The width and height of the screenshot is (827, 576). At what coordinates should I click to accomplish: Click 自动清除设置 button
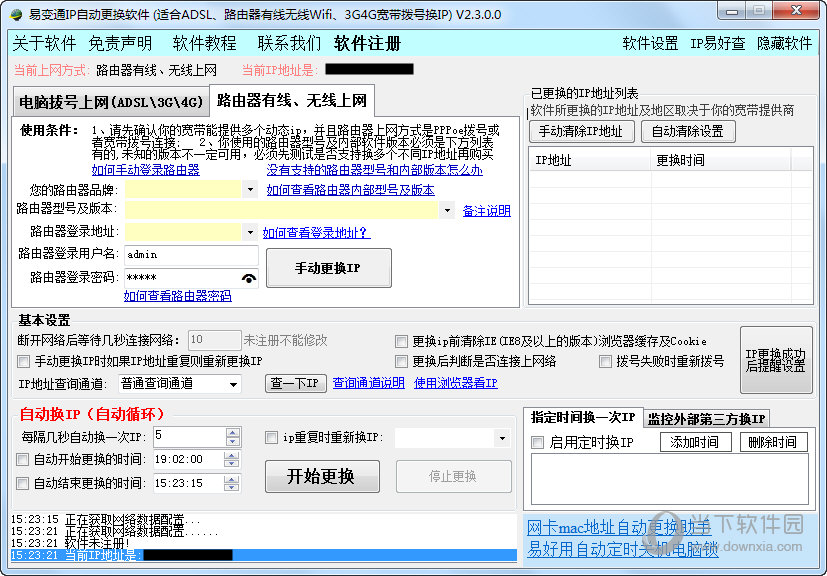pyautogui.click(x=688, y=131)
